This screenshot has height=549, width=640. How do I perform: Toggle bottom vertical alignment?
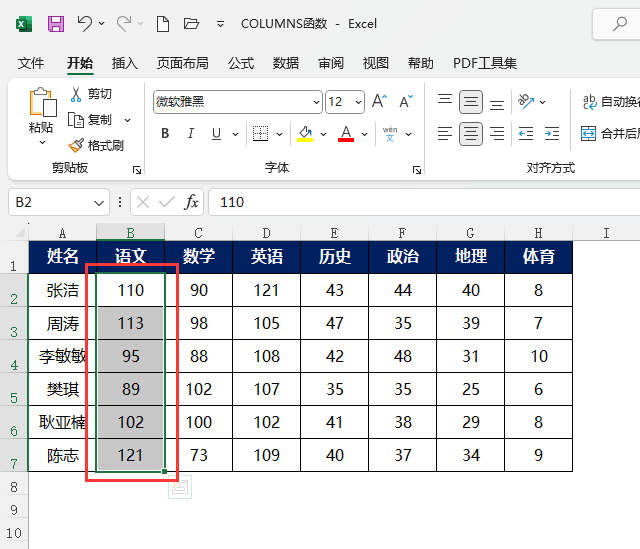pyautogui.click(x=497, y=104)
